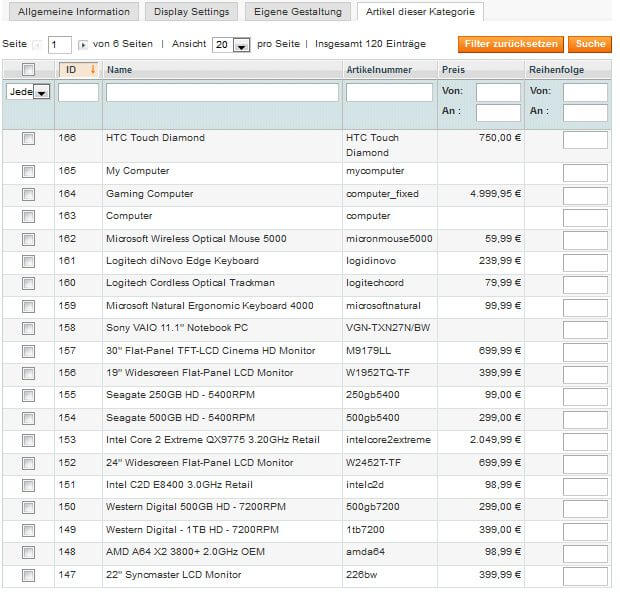Sort by ID column descending arrow
620x593 pixels.
[x=93, y=70]
